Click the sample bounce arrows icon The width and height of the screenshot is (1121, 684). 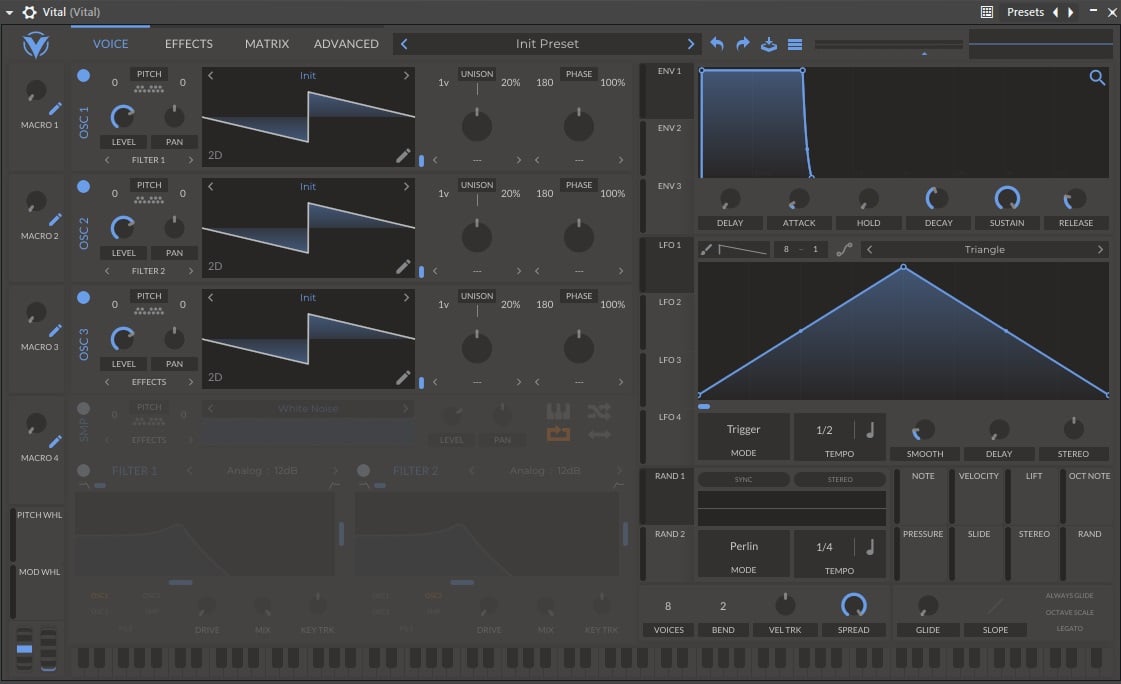[598, 434]
